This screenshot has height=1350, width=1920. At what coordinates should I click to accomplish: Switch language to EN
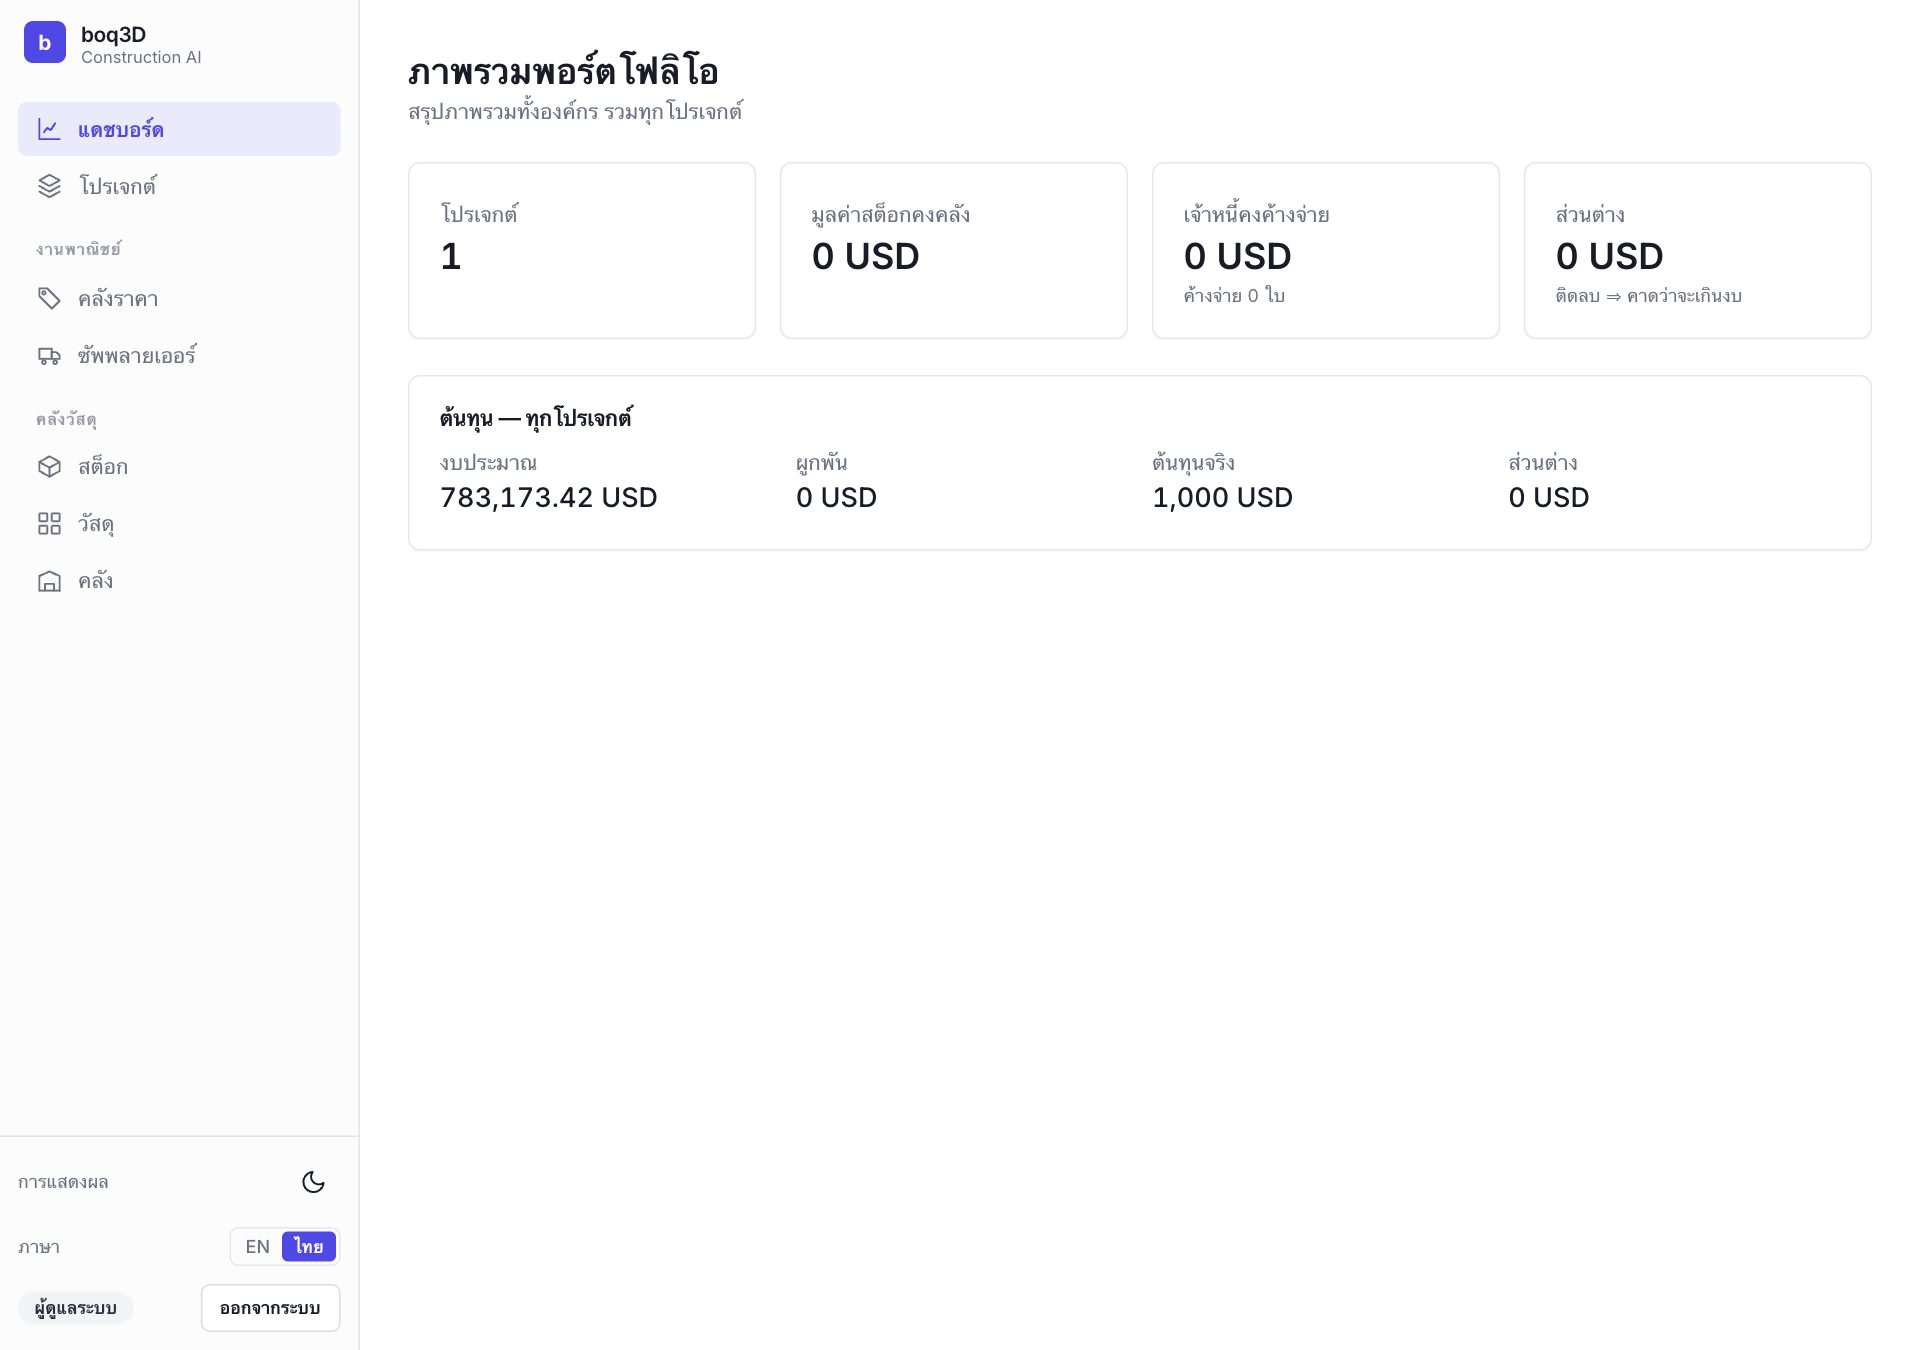257,1247
